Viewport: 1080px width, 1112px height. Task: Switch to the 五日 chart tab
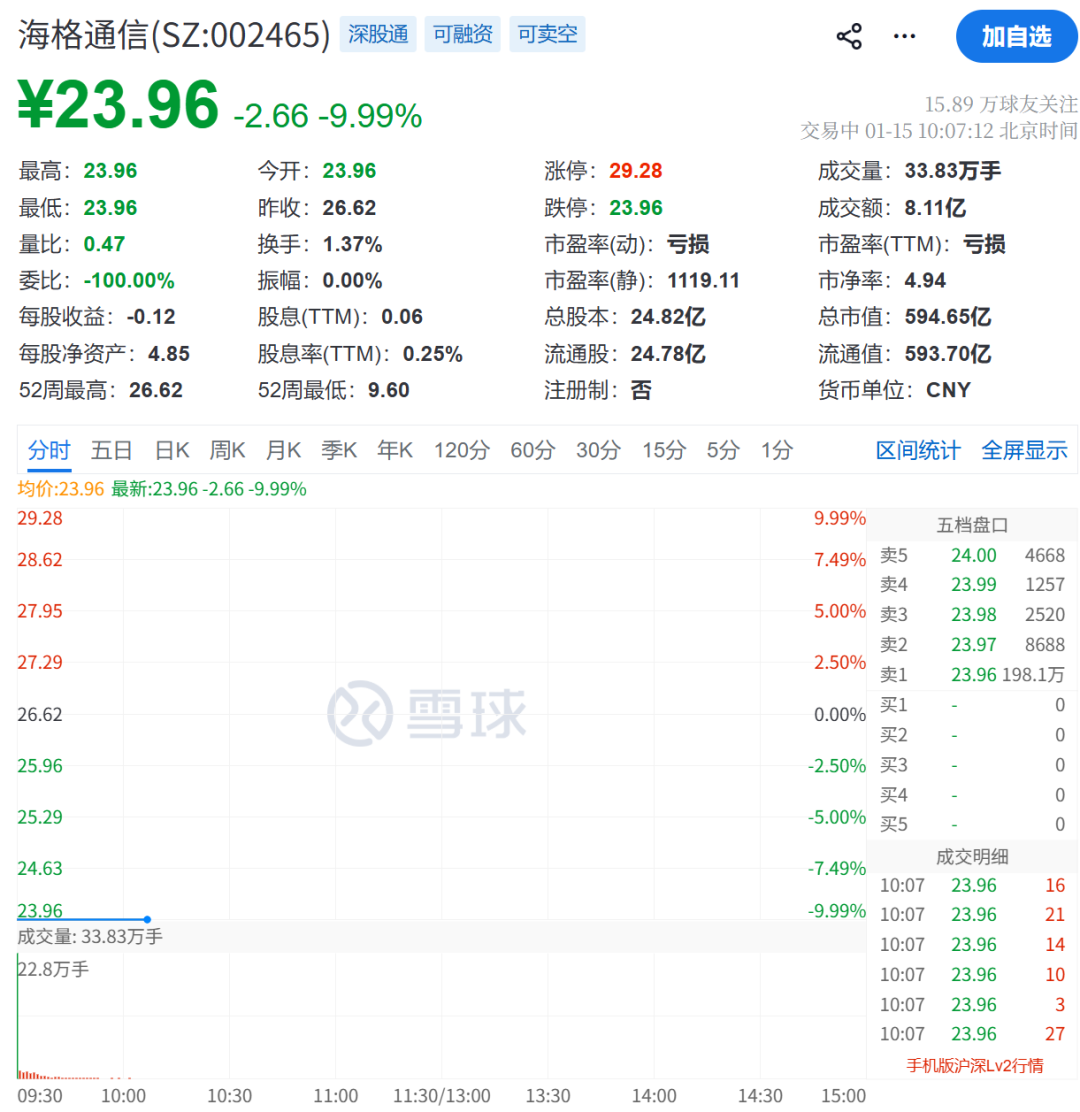110,450
